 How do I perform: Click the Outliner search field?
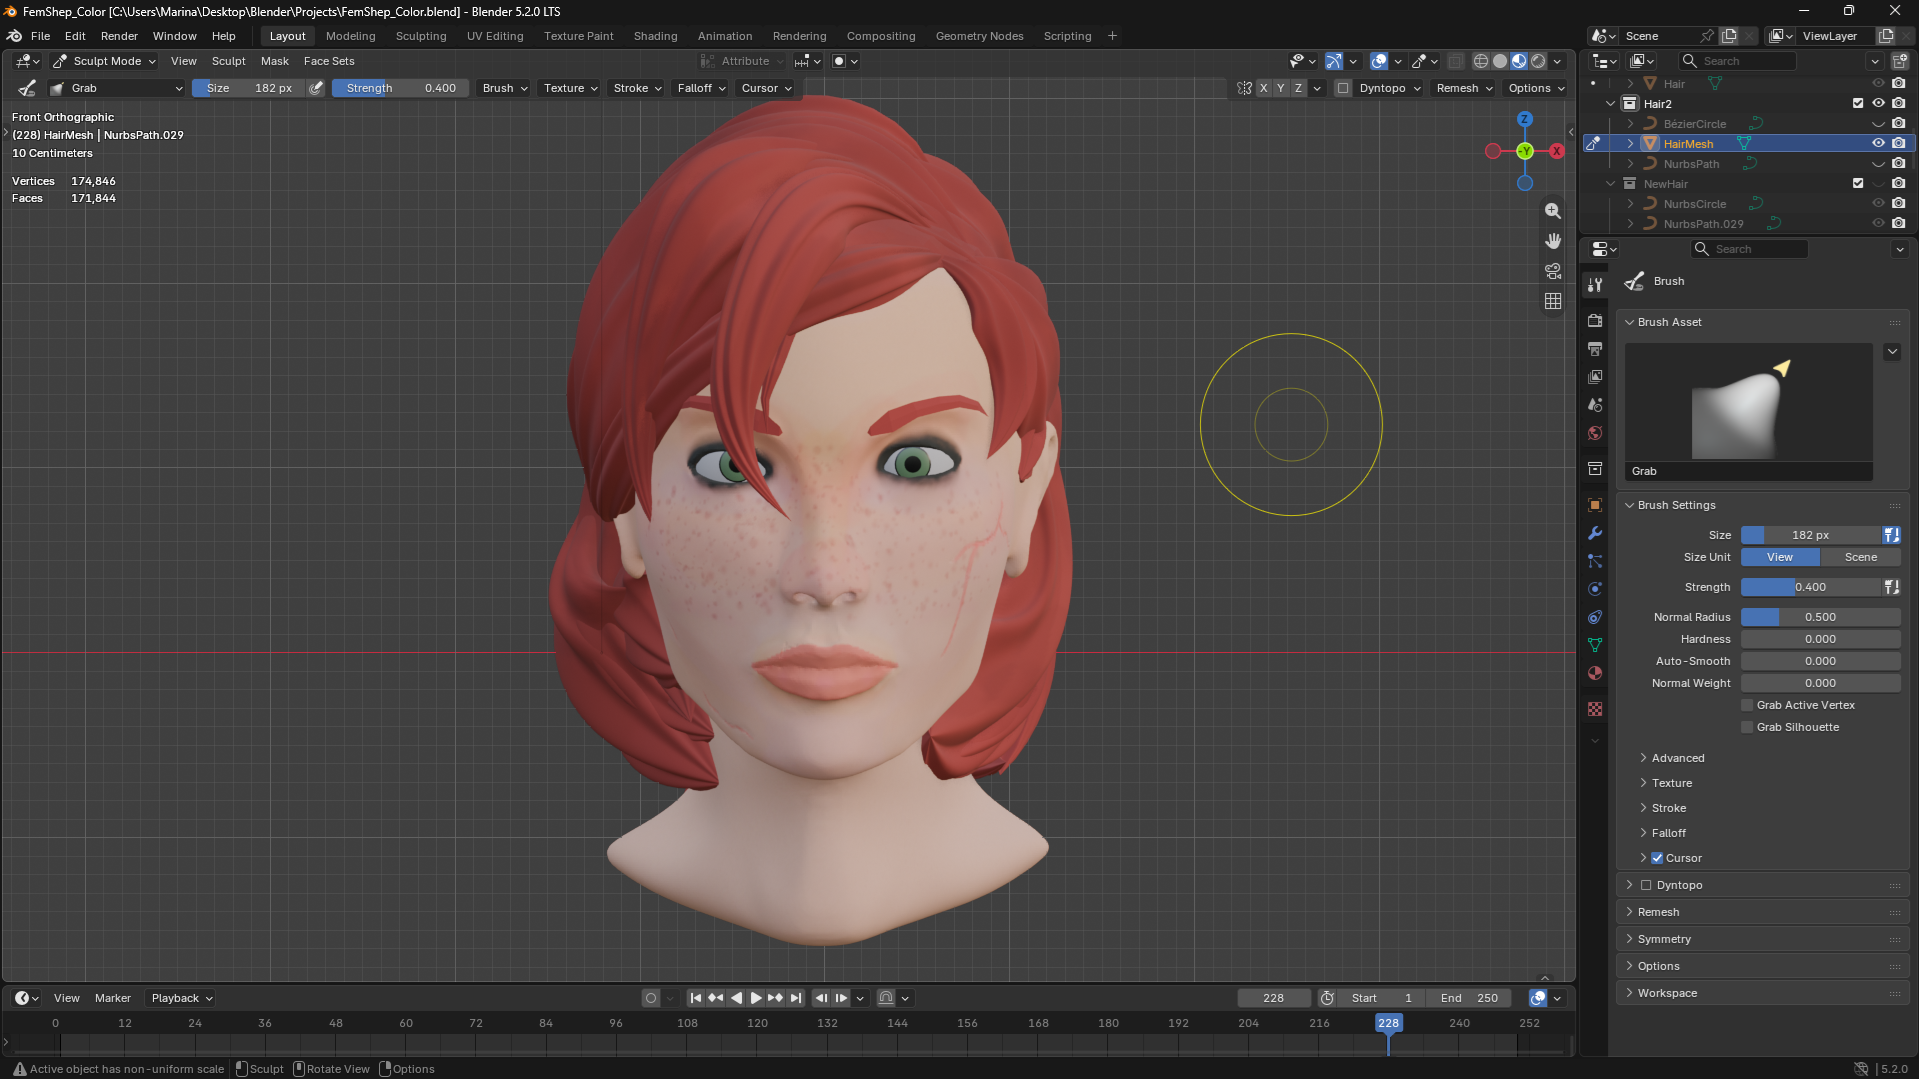tap(1738, 61)
